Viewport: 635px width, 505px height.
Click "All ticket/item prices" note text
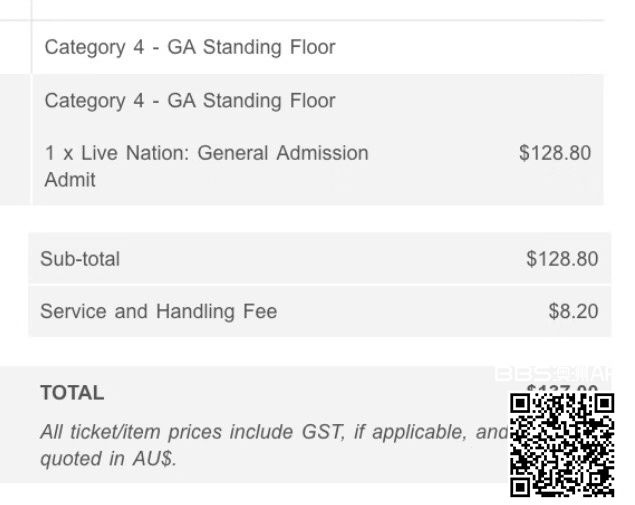point(132,433)
